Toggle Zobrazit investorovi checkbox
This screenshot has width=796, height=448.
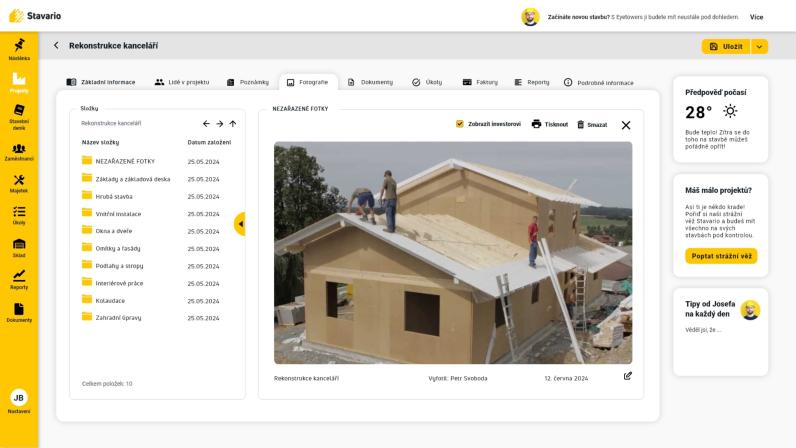click(x=459, y=124)
